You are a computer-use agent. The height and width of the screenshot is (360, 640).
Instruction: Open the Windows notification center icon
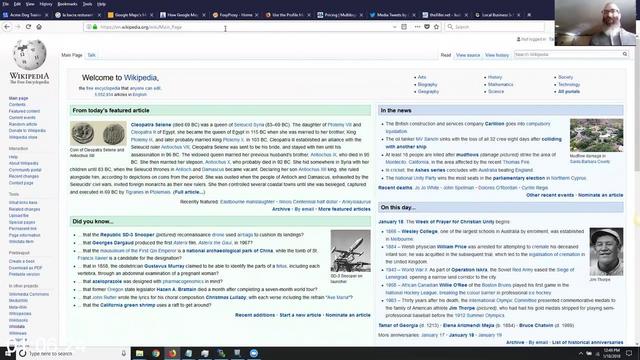pos(629,353)
